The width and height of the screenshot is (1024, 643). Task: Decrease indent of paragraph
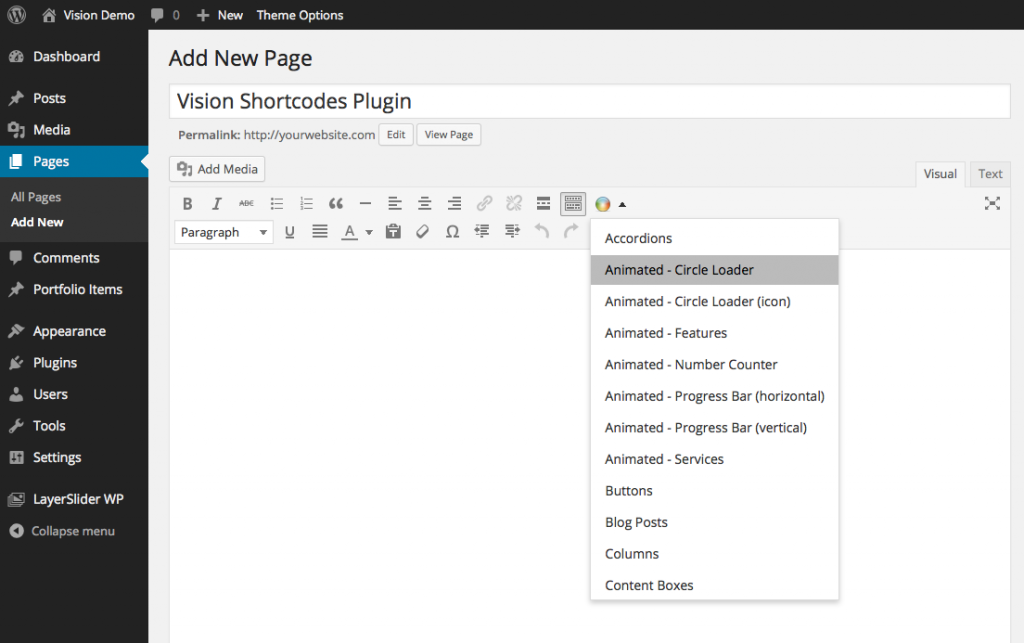pos(482,230)
